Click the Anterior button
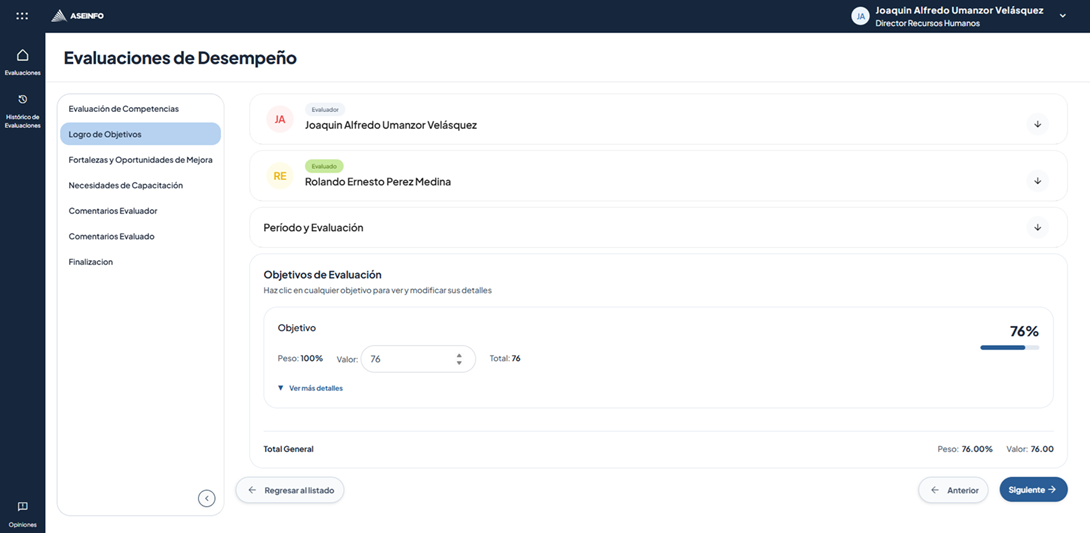Image resolution: width=1090 pixels, height=533 pixels. (953, 490)
